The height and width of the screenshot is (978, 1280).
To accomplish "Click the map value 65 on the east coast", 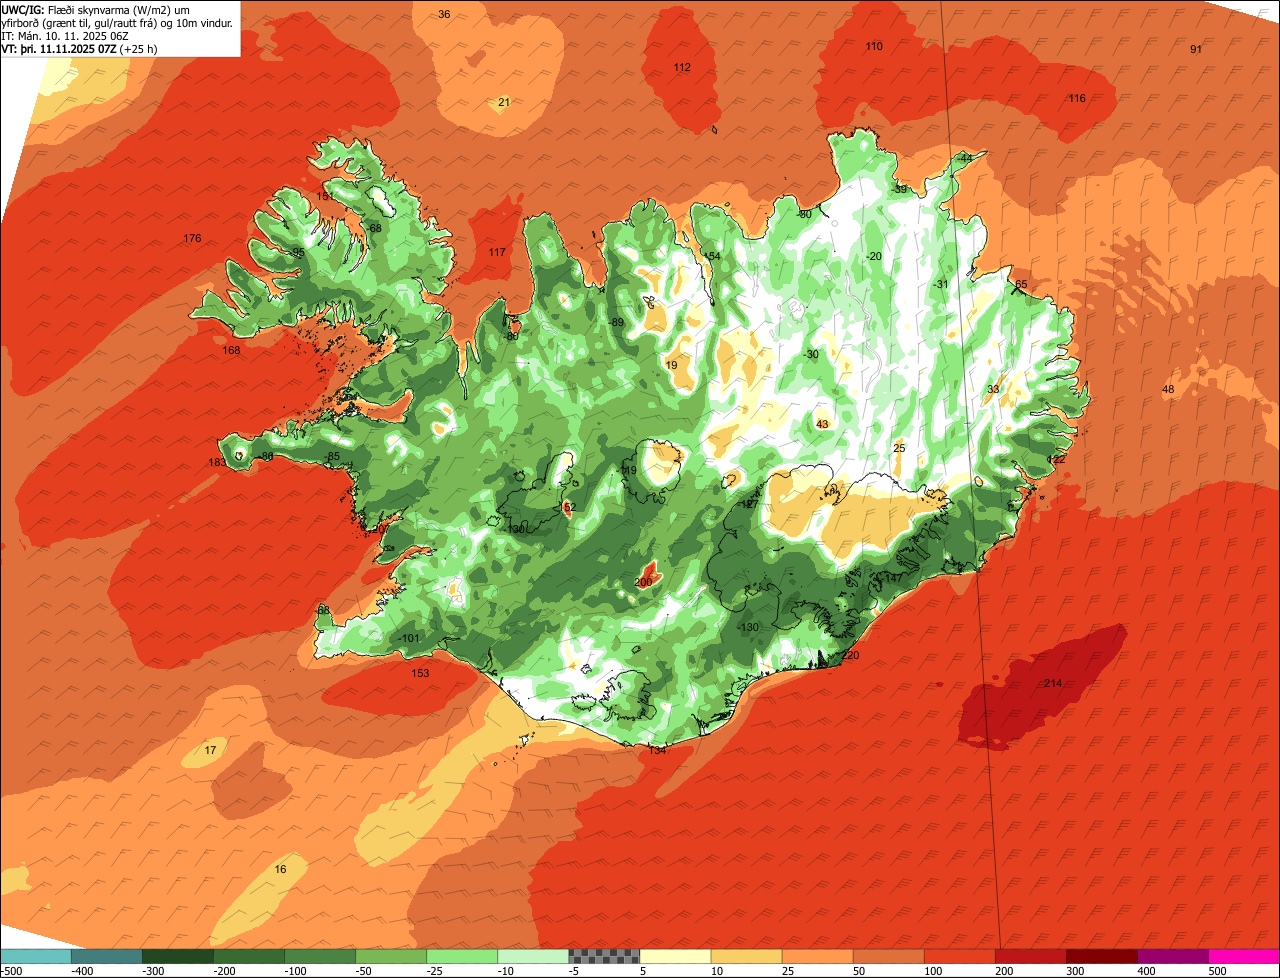I will click(x=1021, y=285).
